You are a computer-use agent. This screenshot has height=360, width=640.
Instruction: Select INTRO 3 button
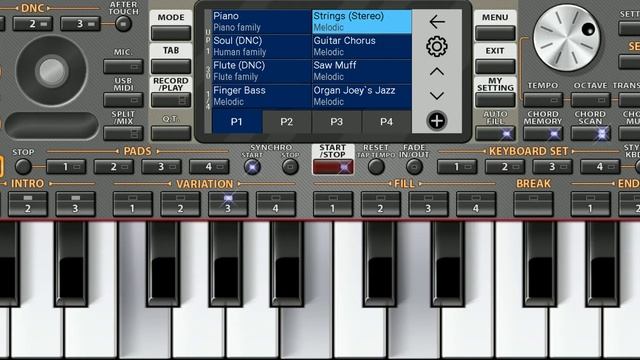(76, 204)
